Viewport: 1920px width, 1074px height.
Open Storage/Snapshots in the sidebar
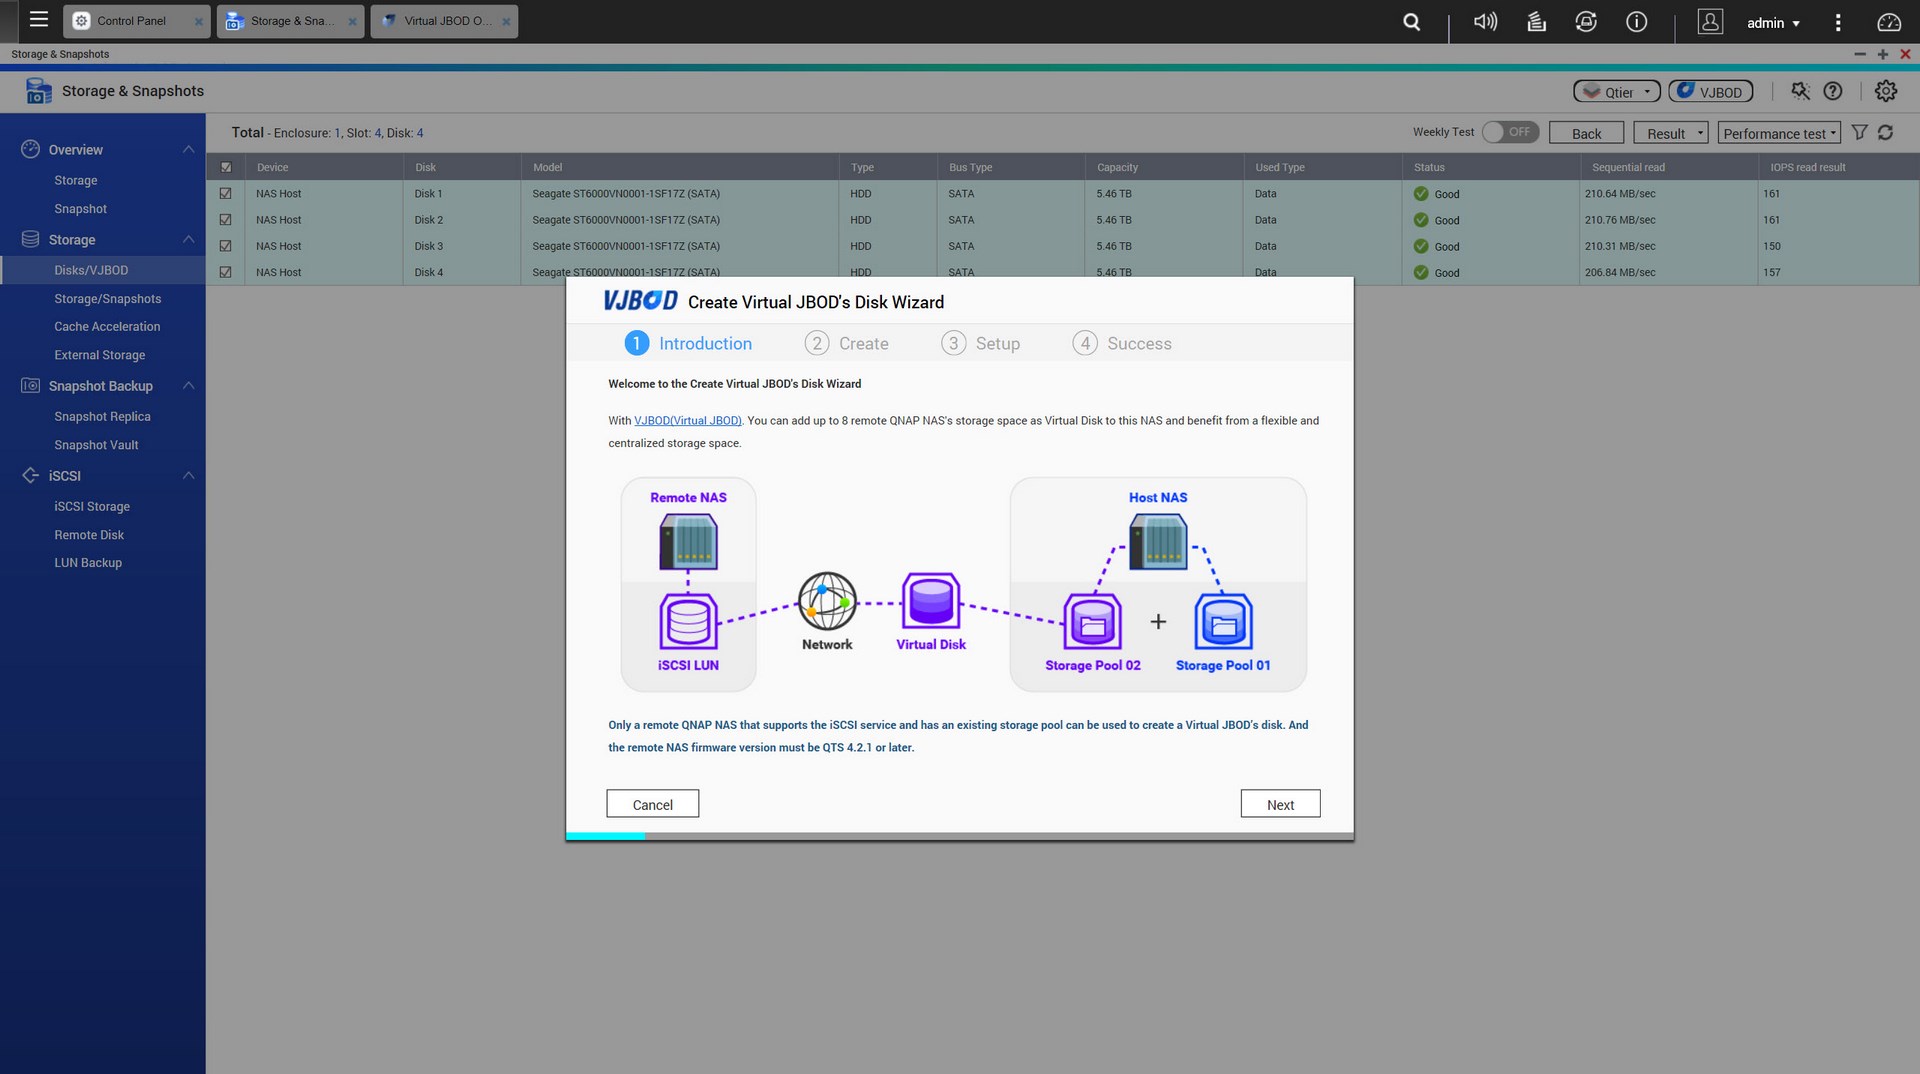coord(107,298)
